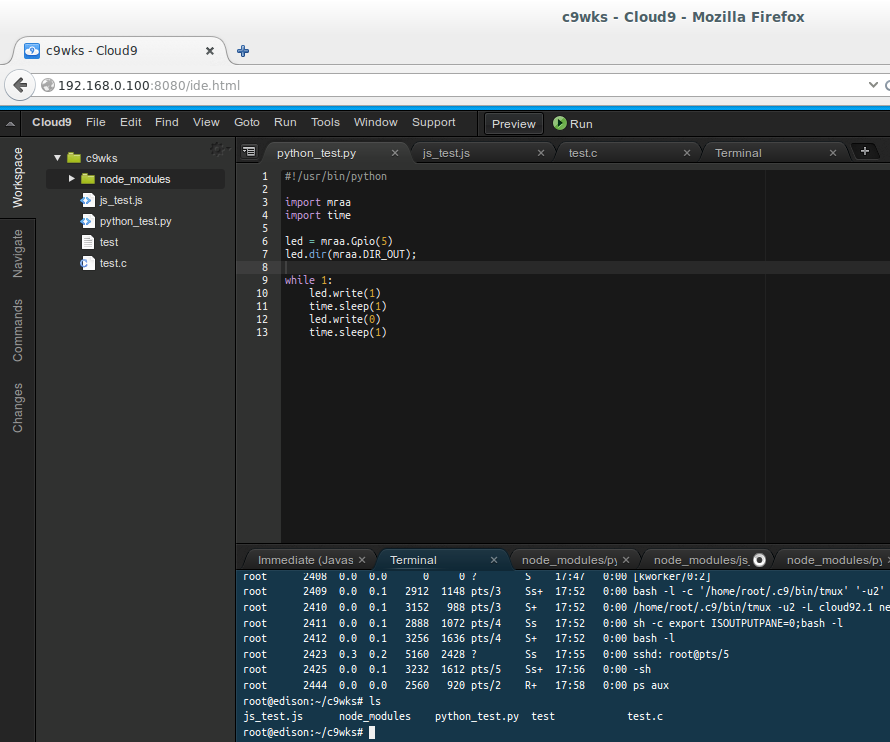Open the address bar dropdown chevron
This screenshot has width=890, height=742.
coord(873,85)
